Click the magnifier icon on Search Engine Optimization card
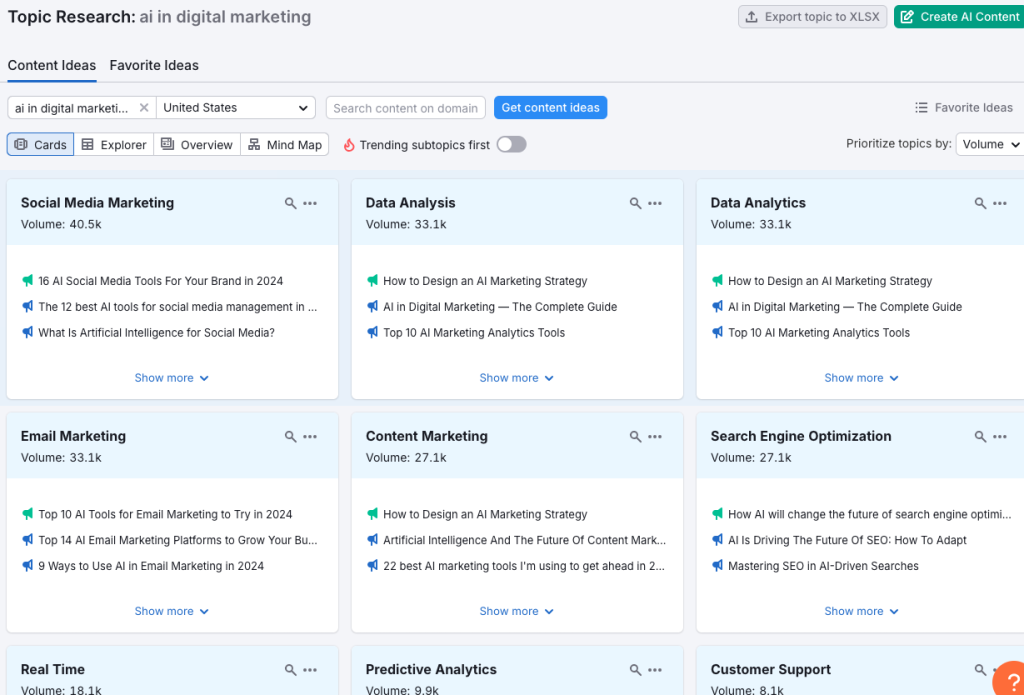Screen dimensions: 1024x695 tap(978, 436)
